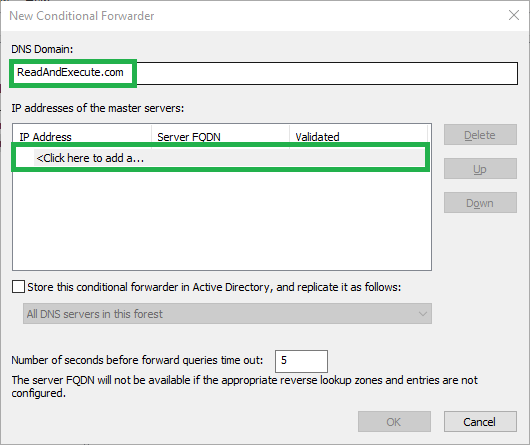Viewport: 530px width, 445px height.
Task: Enable Store this conditional forwarder in Active Directory
Action: tap(18, 287)
